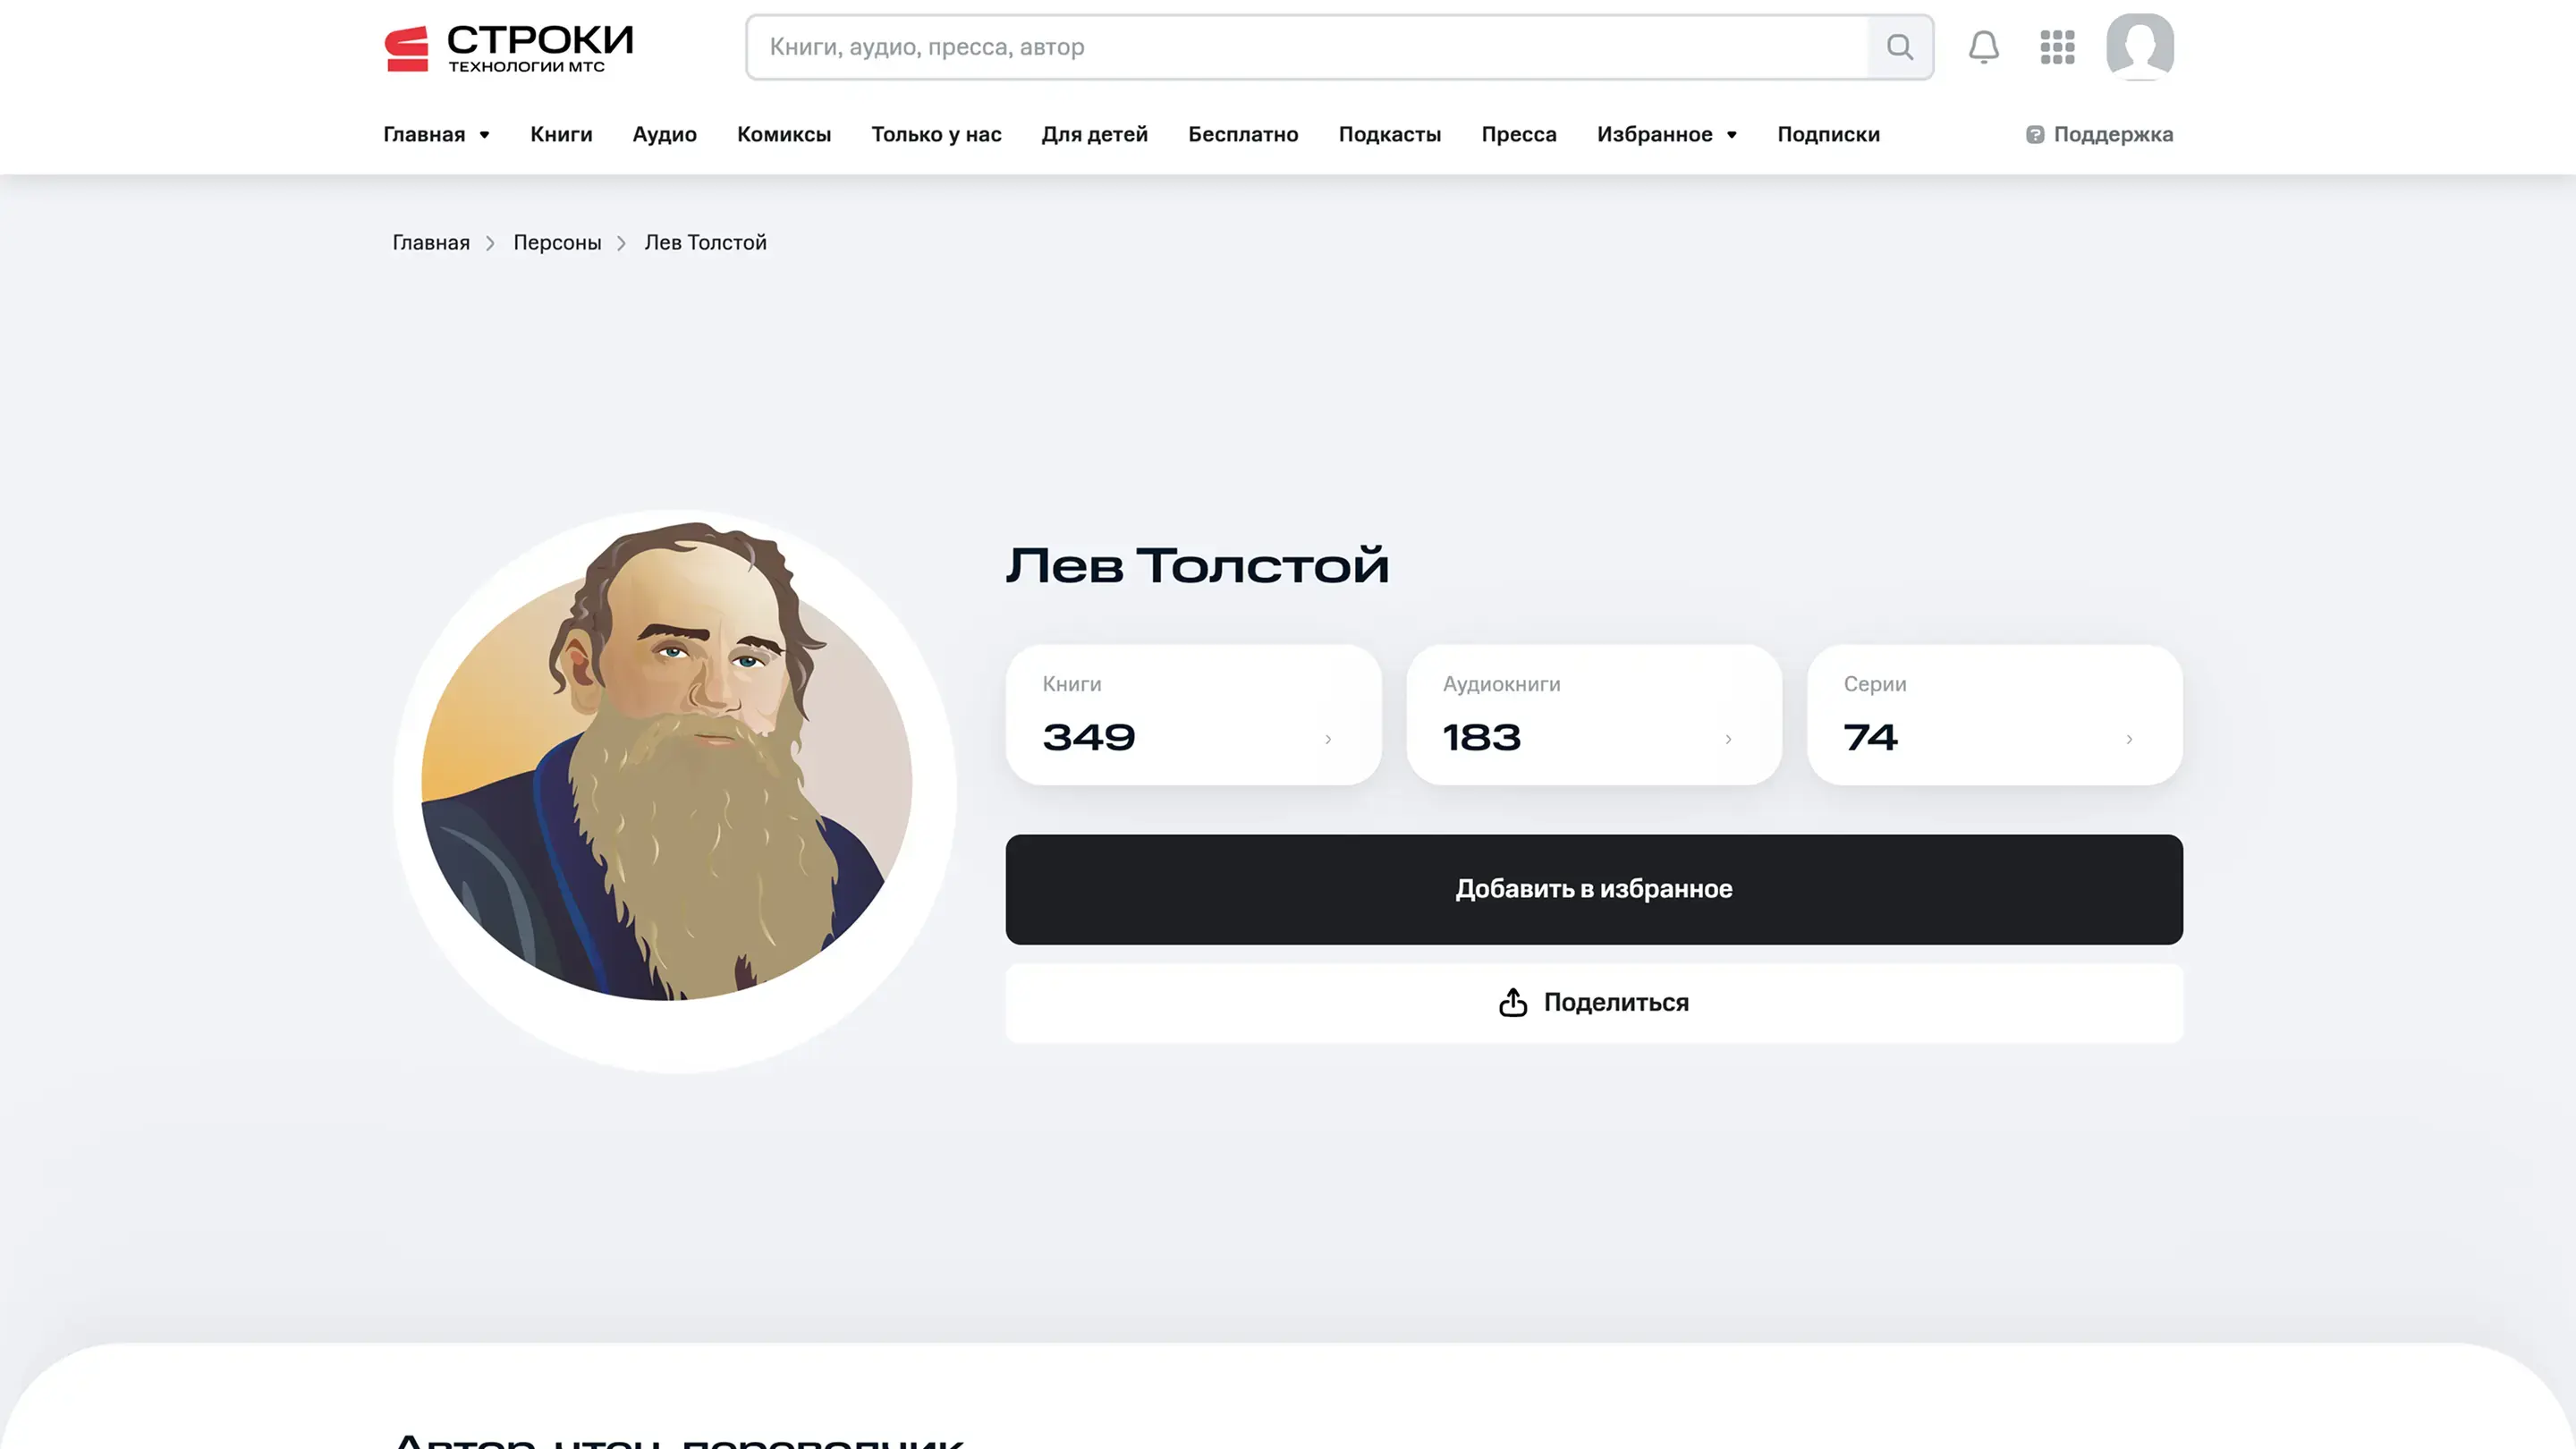
Task: Click the Персоны breadcrumb link
Action: [557, 243]
